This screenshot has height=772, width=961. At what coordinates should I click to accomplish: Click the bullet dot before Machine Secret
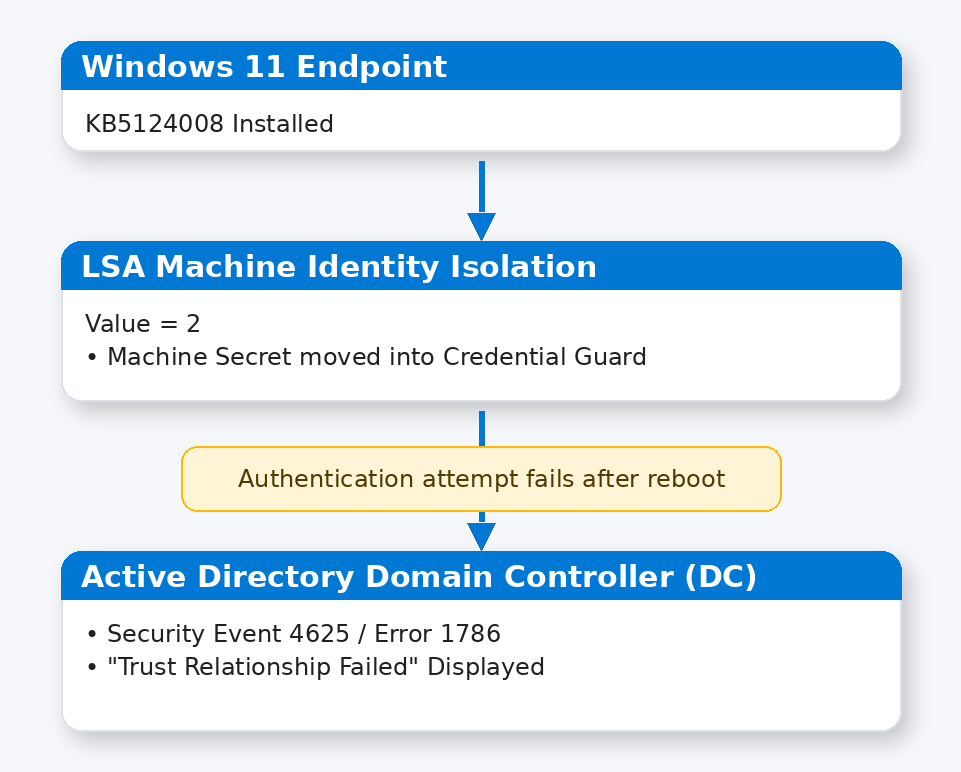tap(92, 357)
